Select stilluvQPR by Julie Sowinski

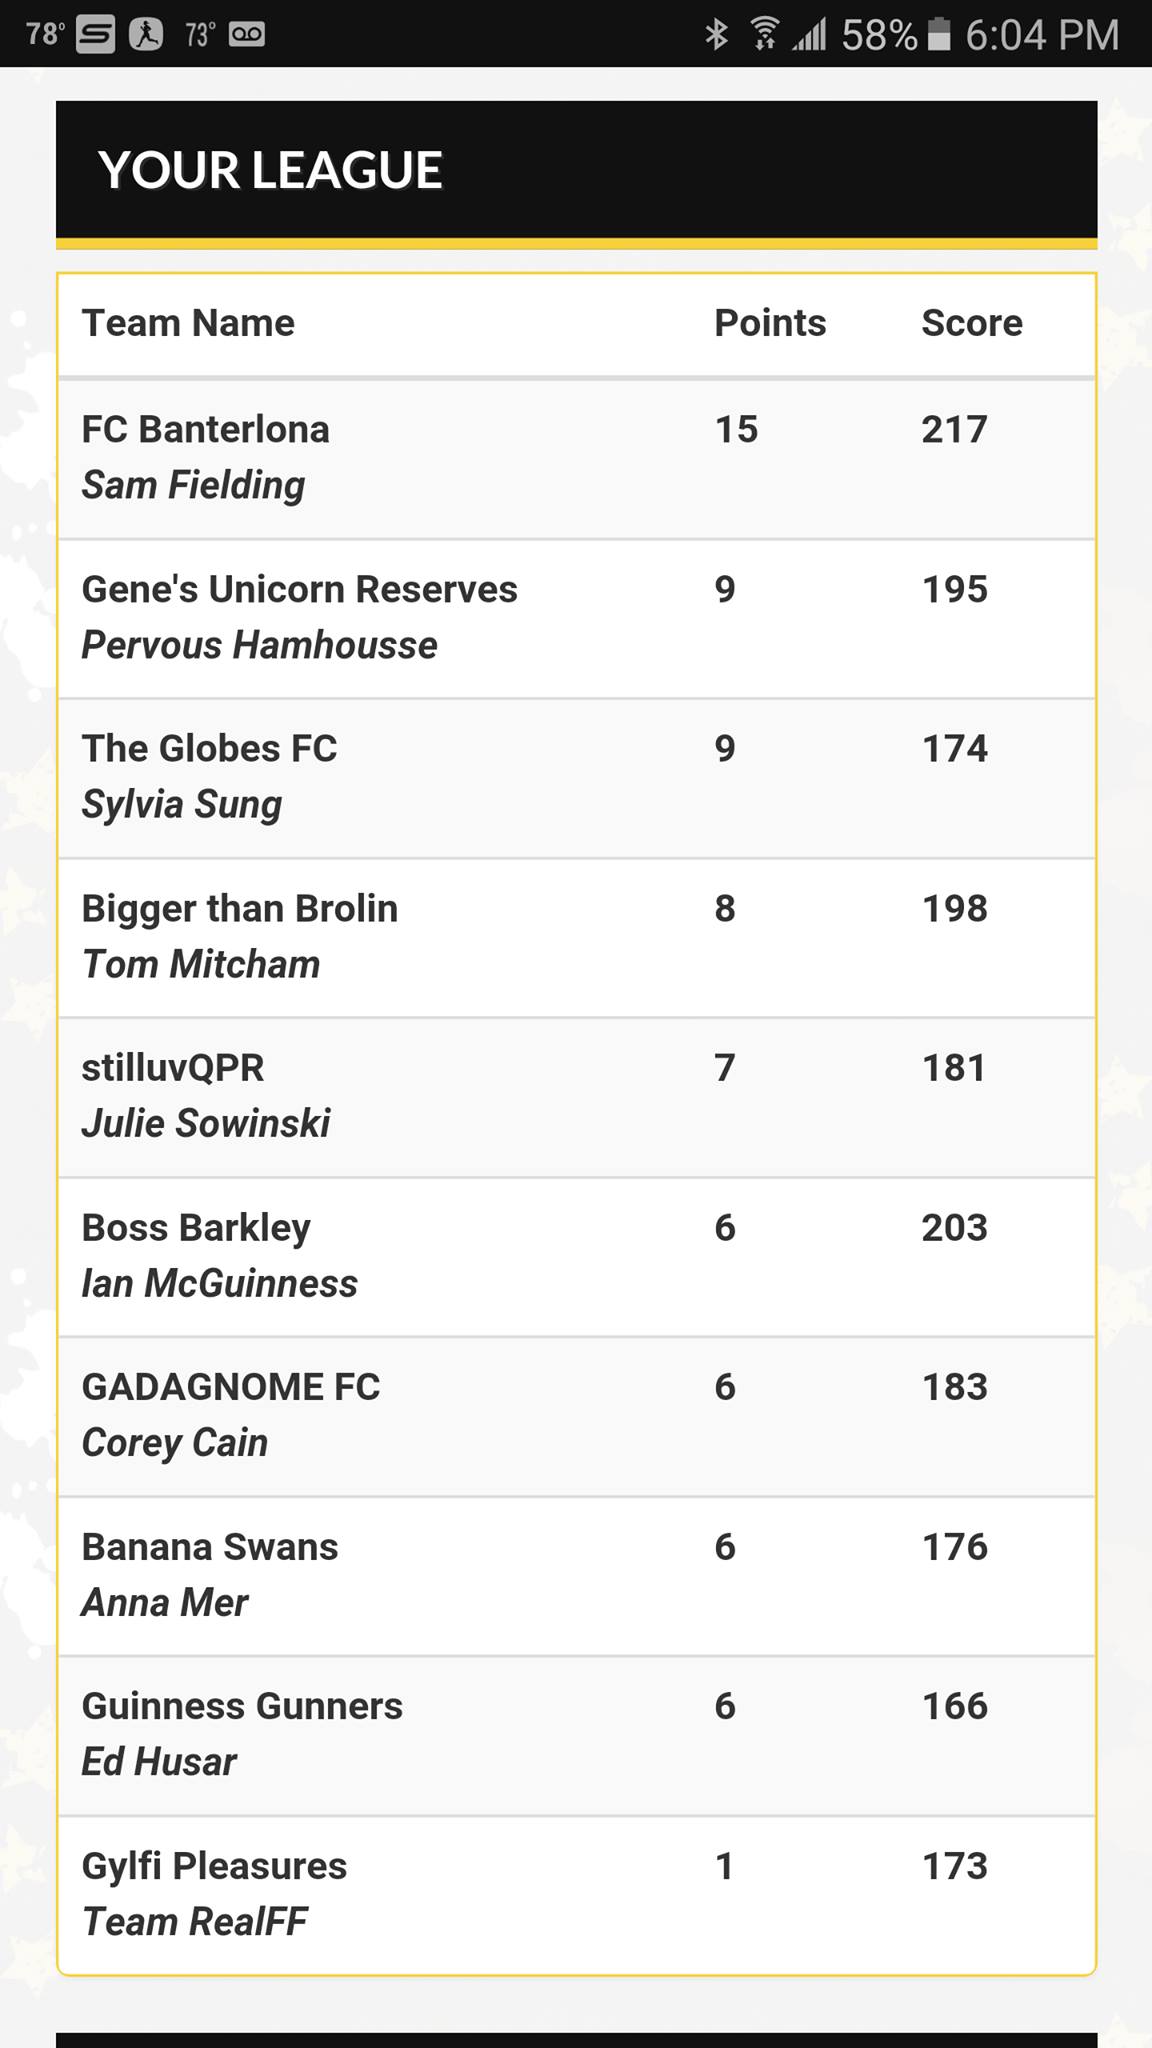point(577,1097)
